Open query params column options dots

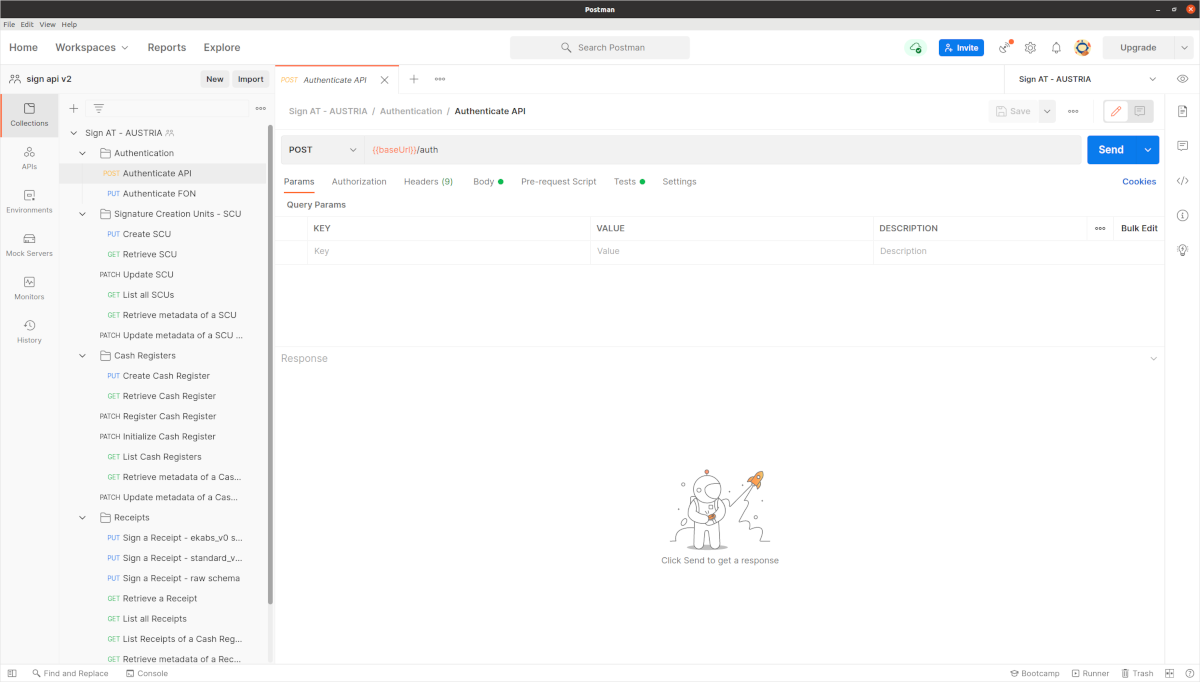[1100, 228]
